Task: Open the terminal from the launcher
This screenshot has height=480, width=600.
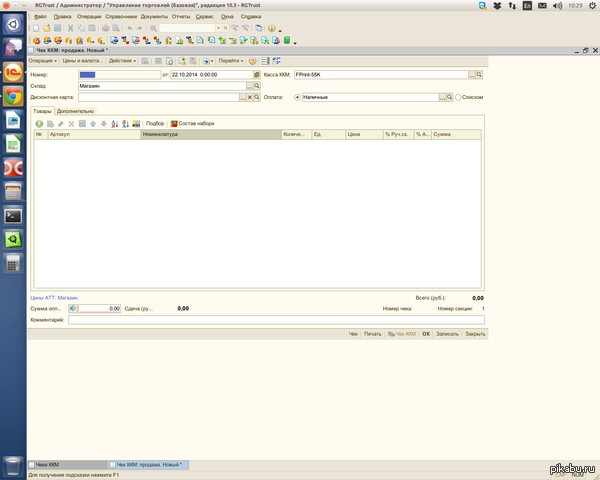Action: click(x=14, y=215)
